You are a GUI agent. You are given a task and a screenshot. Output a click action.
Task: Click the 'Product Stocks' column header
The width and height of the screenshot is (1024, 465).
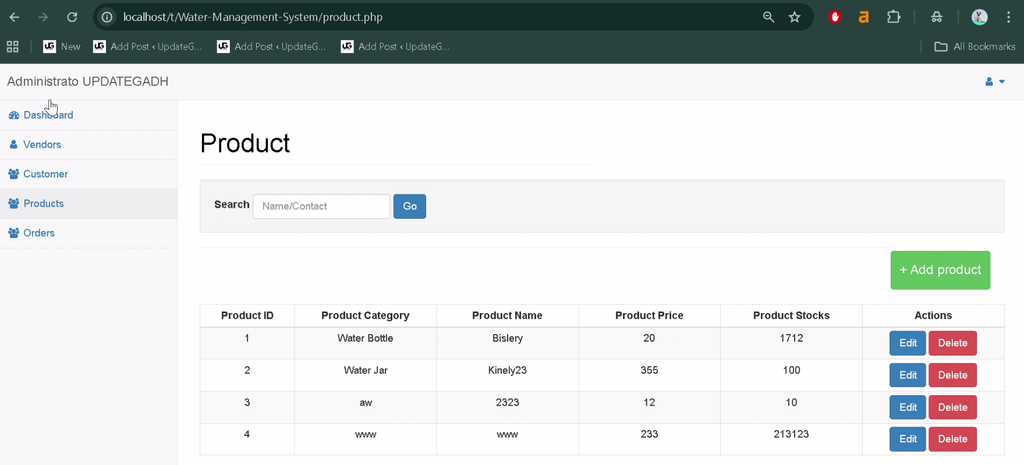coord(792,315)
